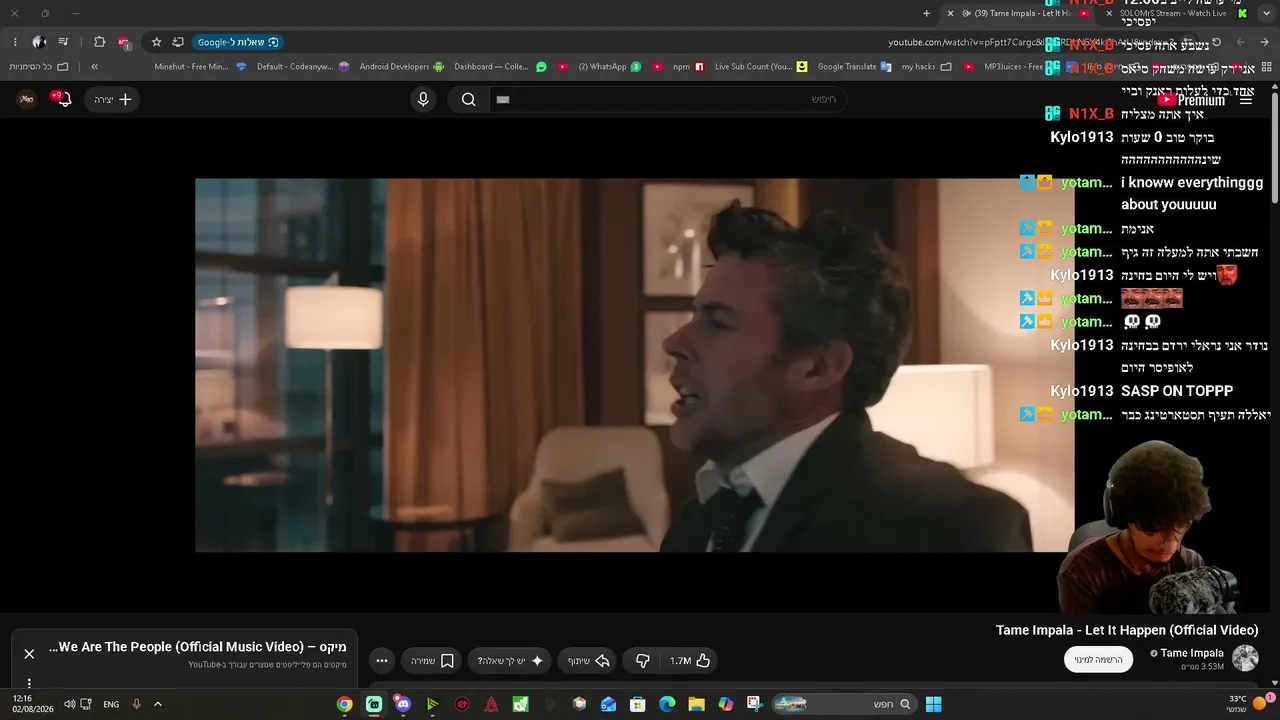Image resolution: width=1280 pixels, height=720 pixels.
Task: Open the YouTube account avatar
Action: (x=27, y=99)
